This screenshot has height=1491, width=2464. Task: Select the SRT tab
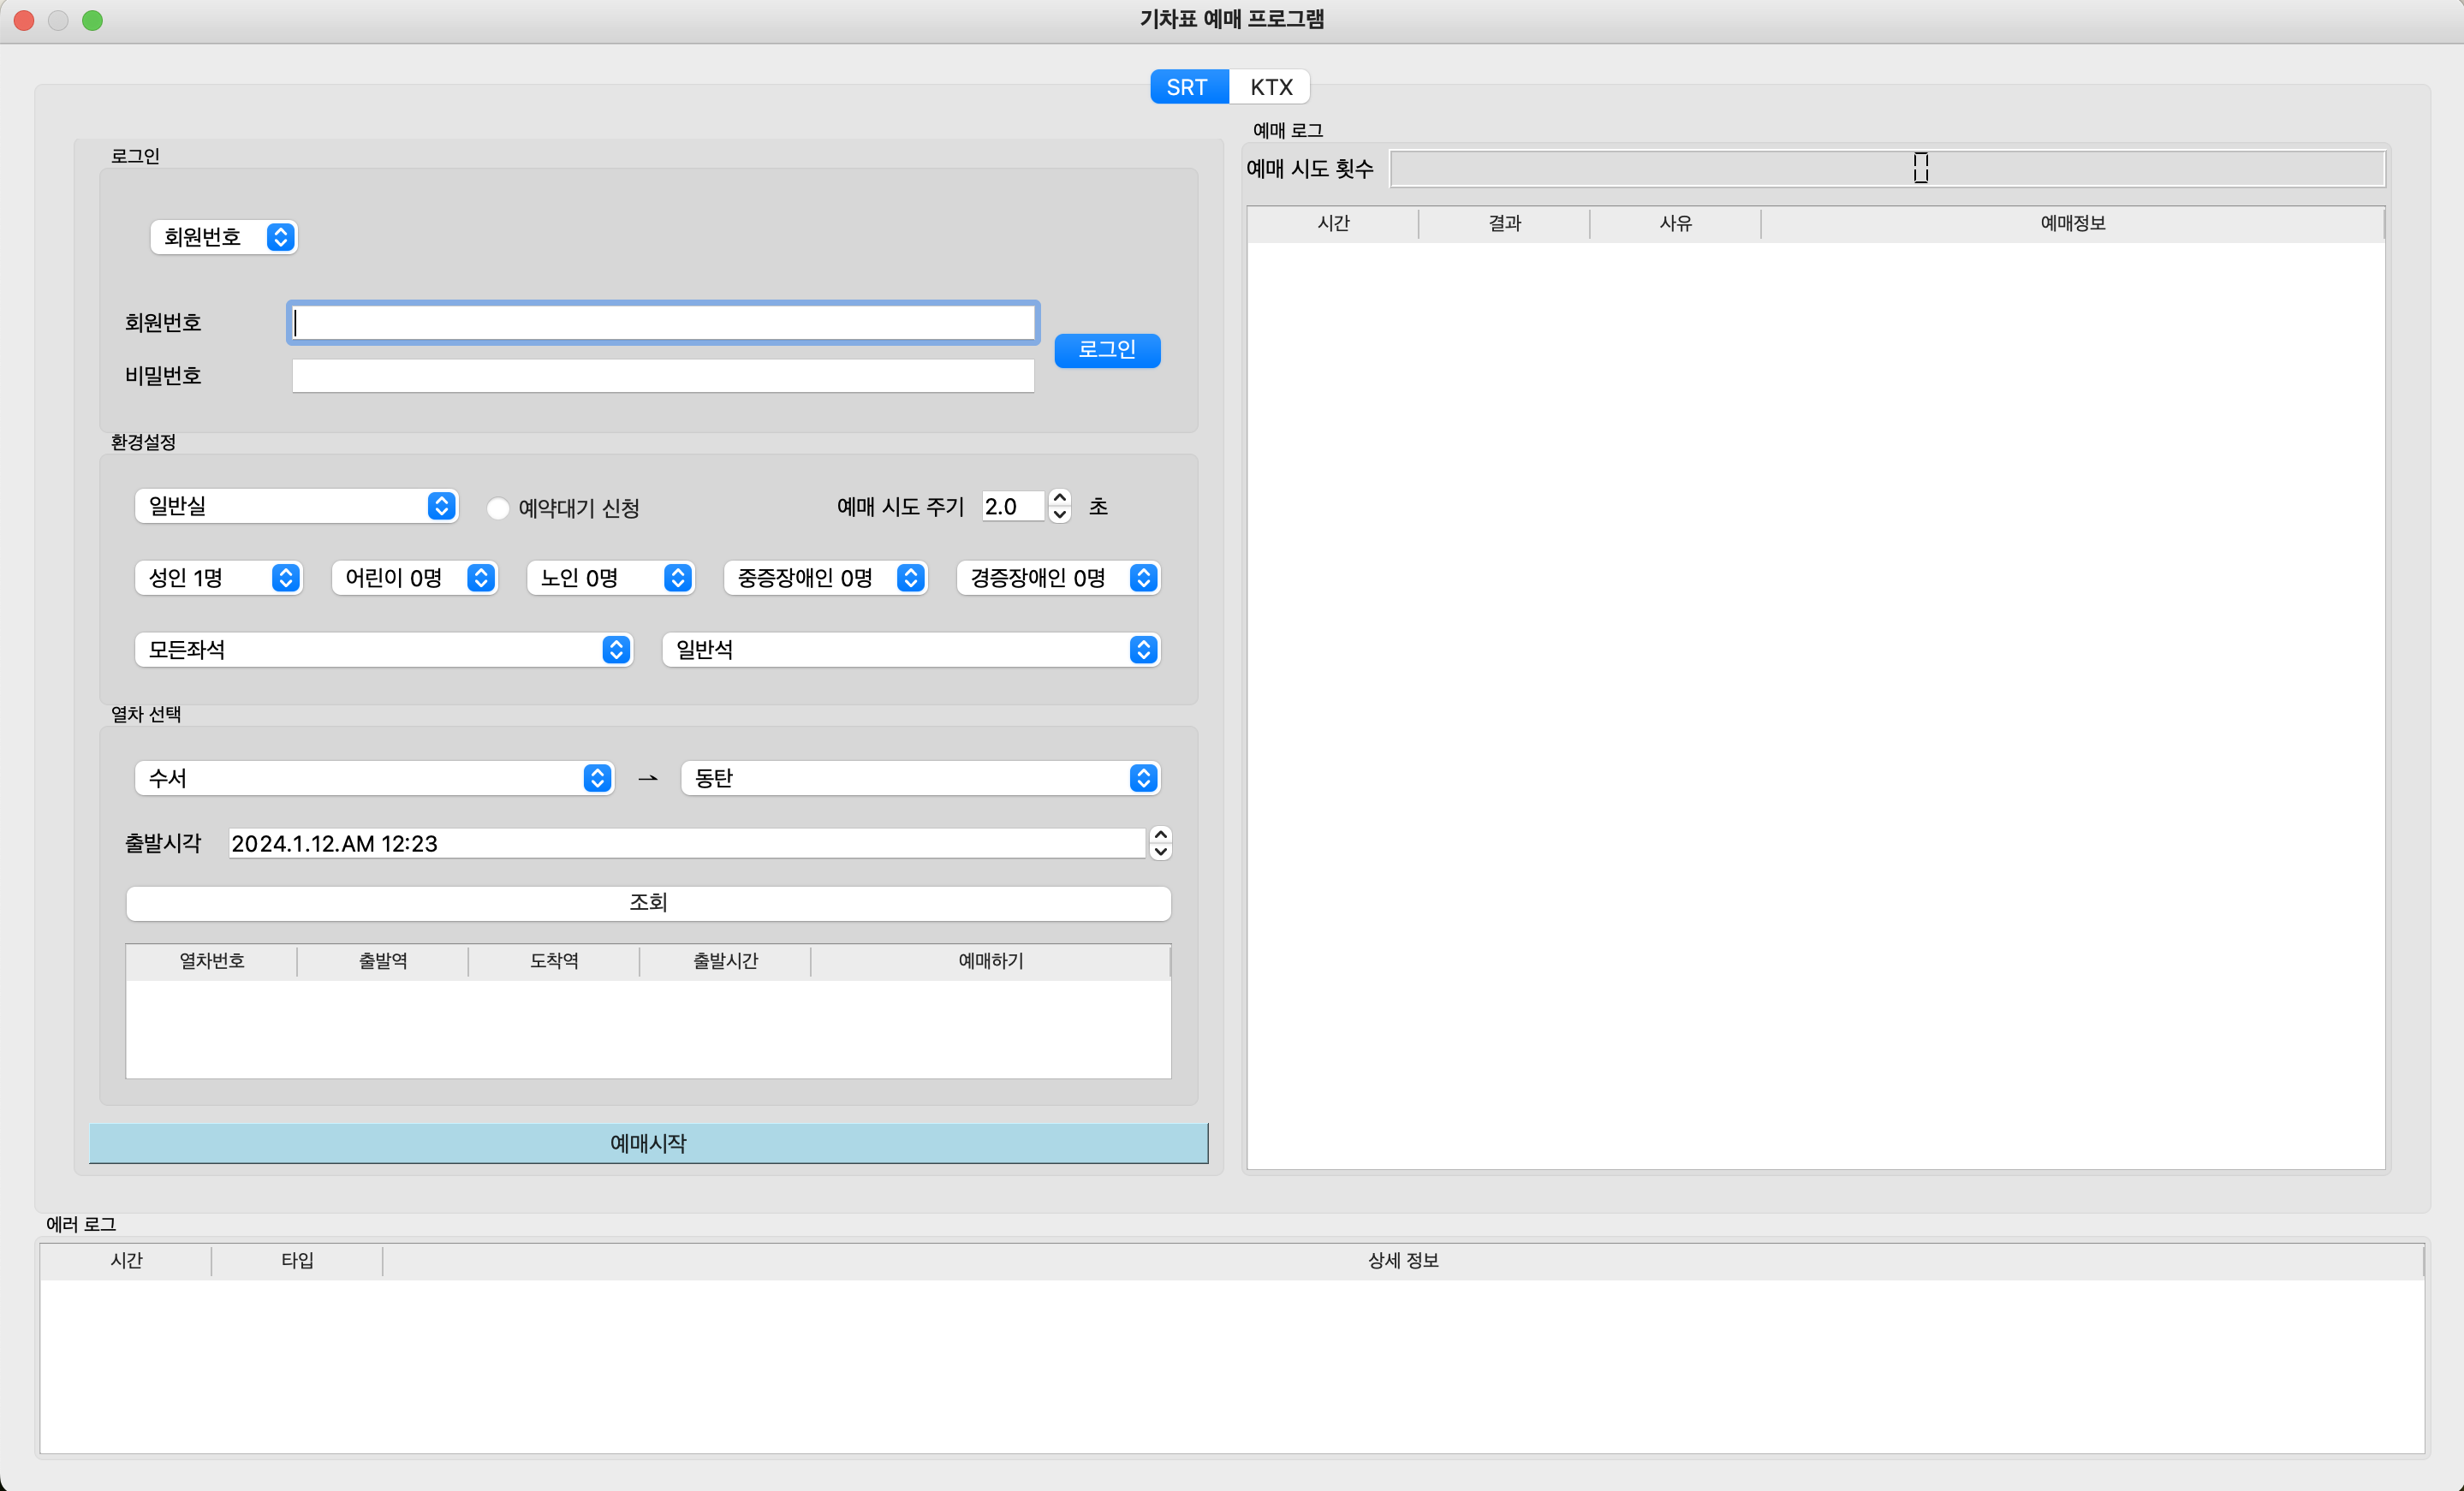click(x=1187, y=87)
